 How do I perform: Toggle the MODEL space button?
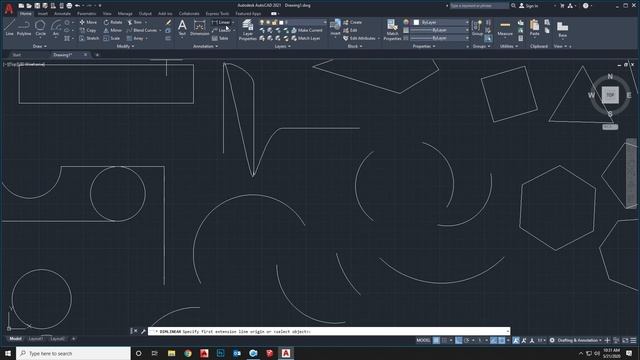coord(423,340)
